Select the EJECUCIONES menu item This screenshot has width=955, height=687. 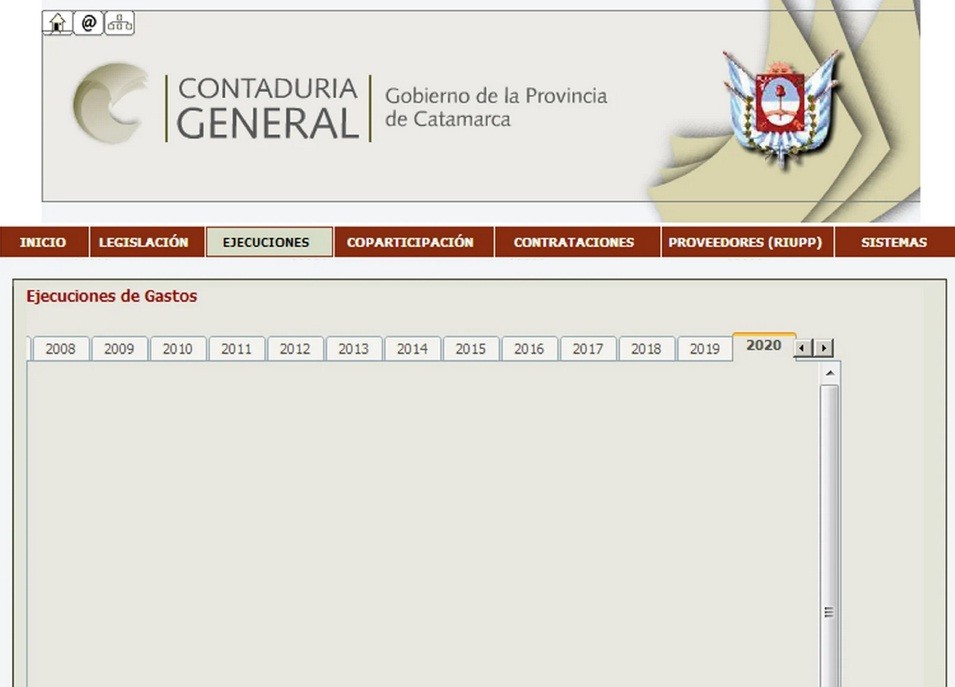(x=268, y=242)
